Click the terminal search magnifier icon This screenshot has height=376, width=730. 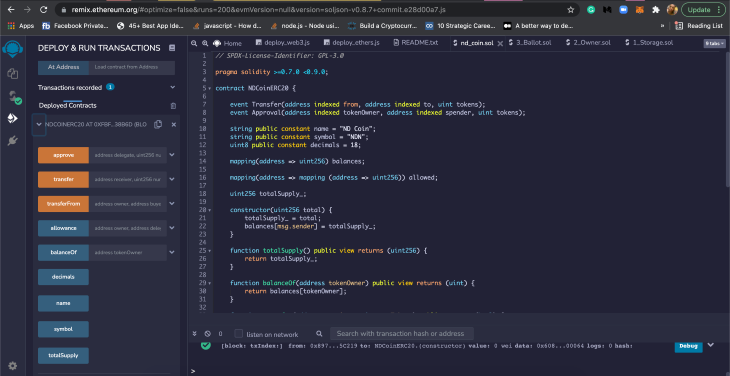click(x=319, y=334)
